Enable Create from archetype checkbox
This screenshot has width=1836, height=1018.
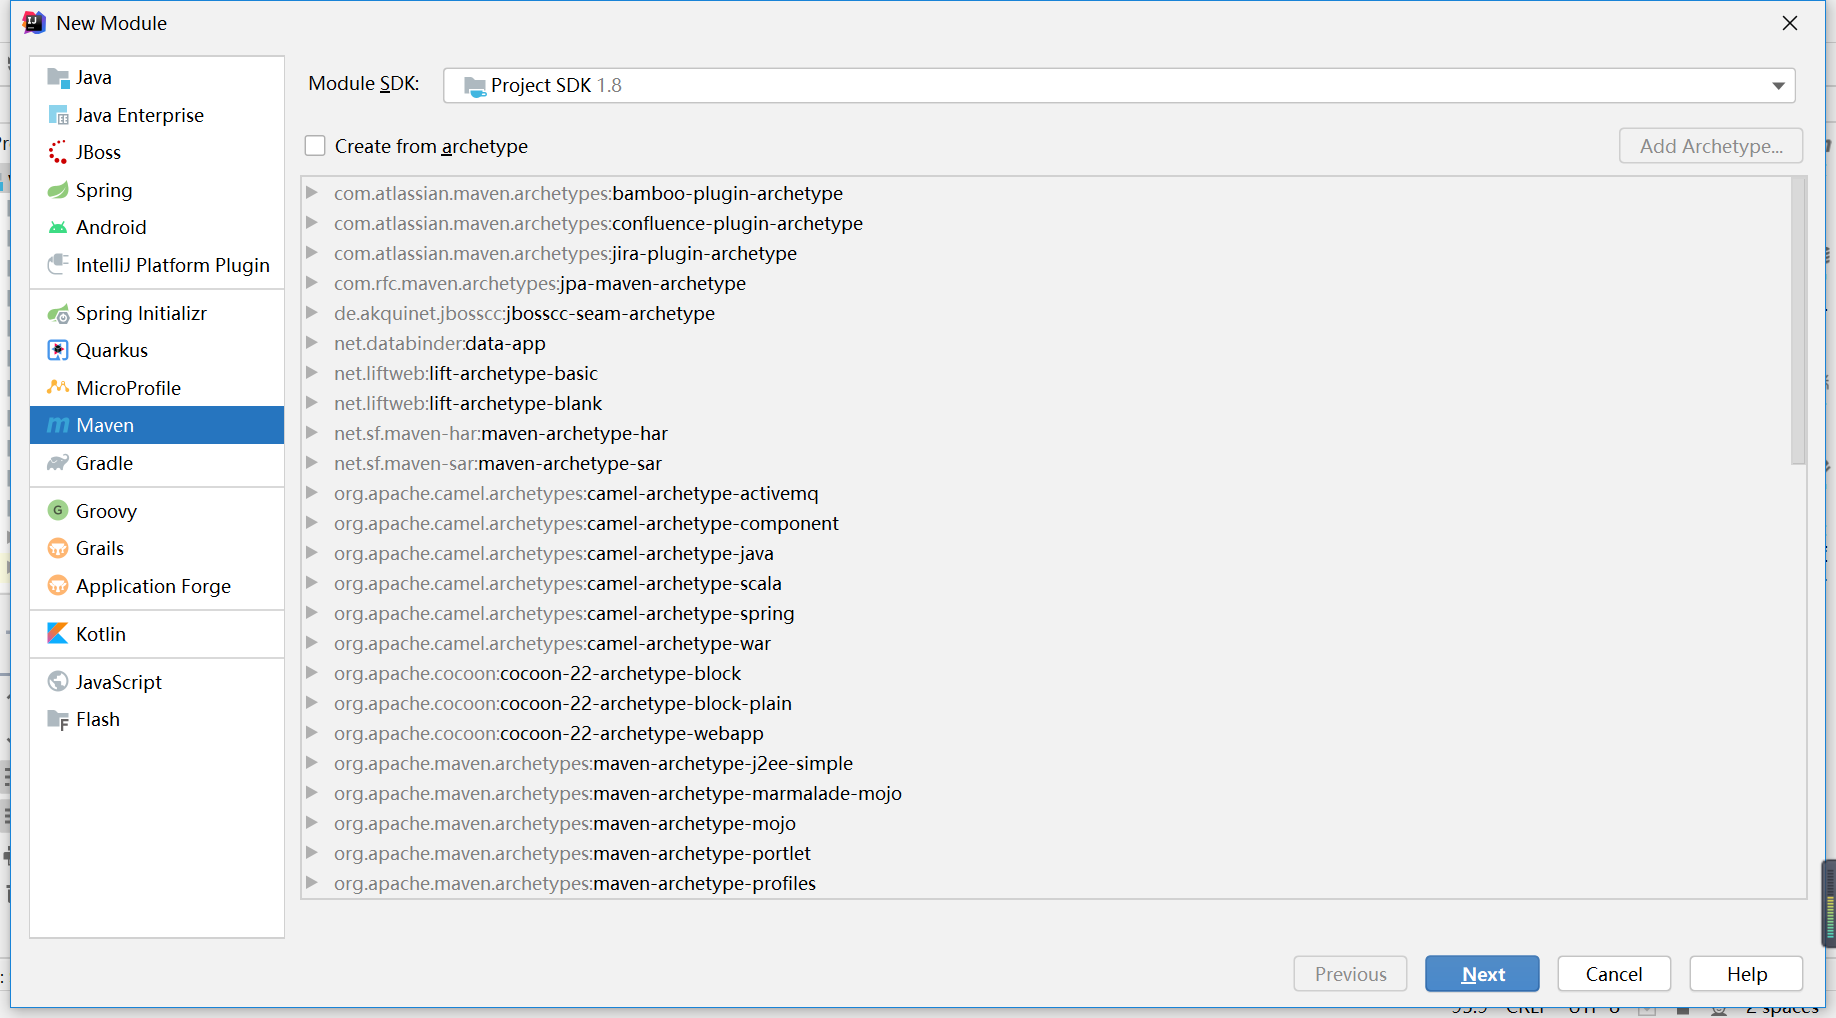coord(315,146)
